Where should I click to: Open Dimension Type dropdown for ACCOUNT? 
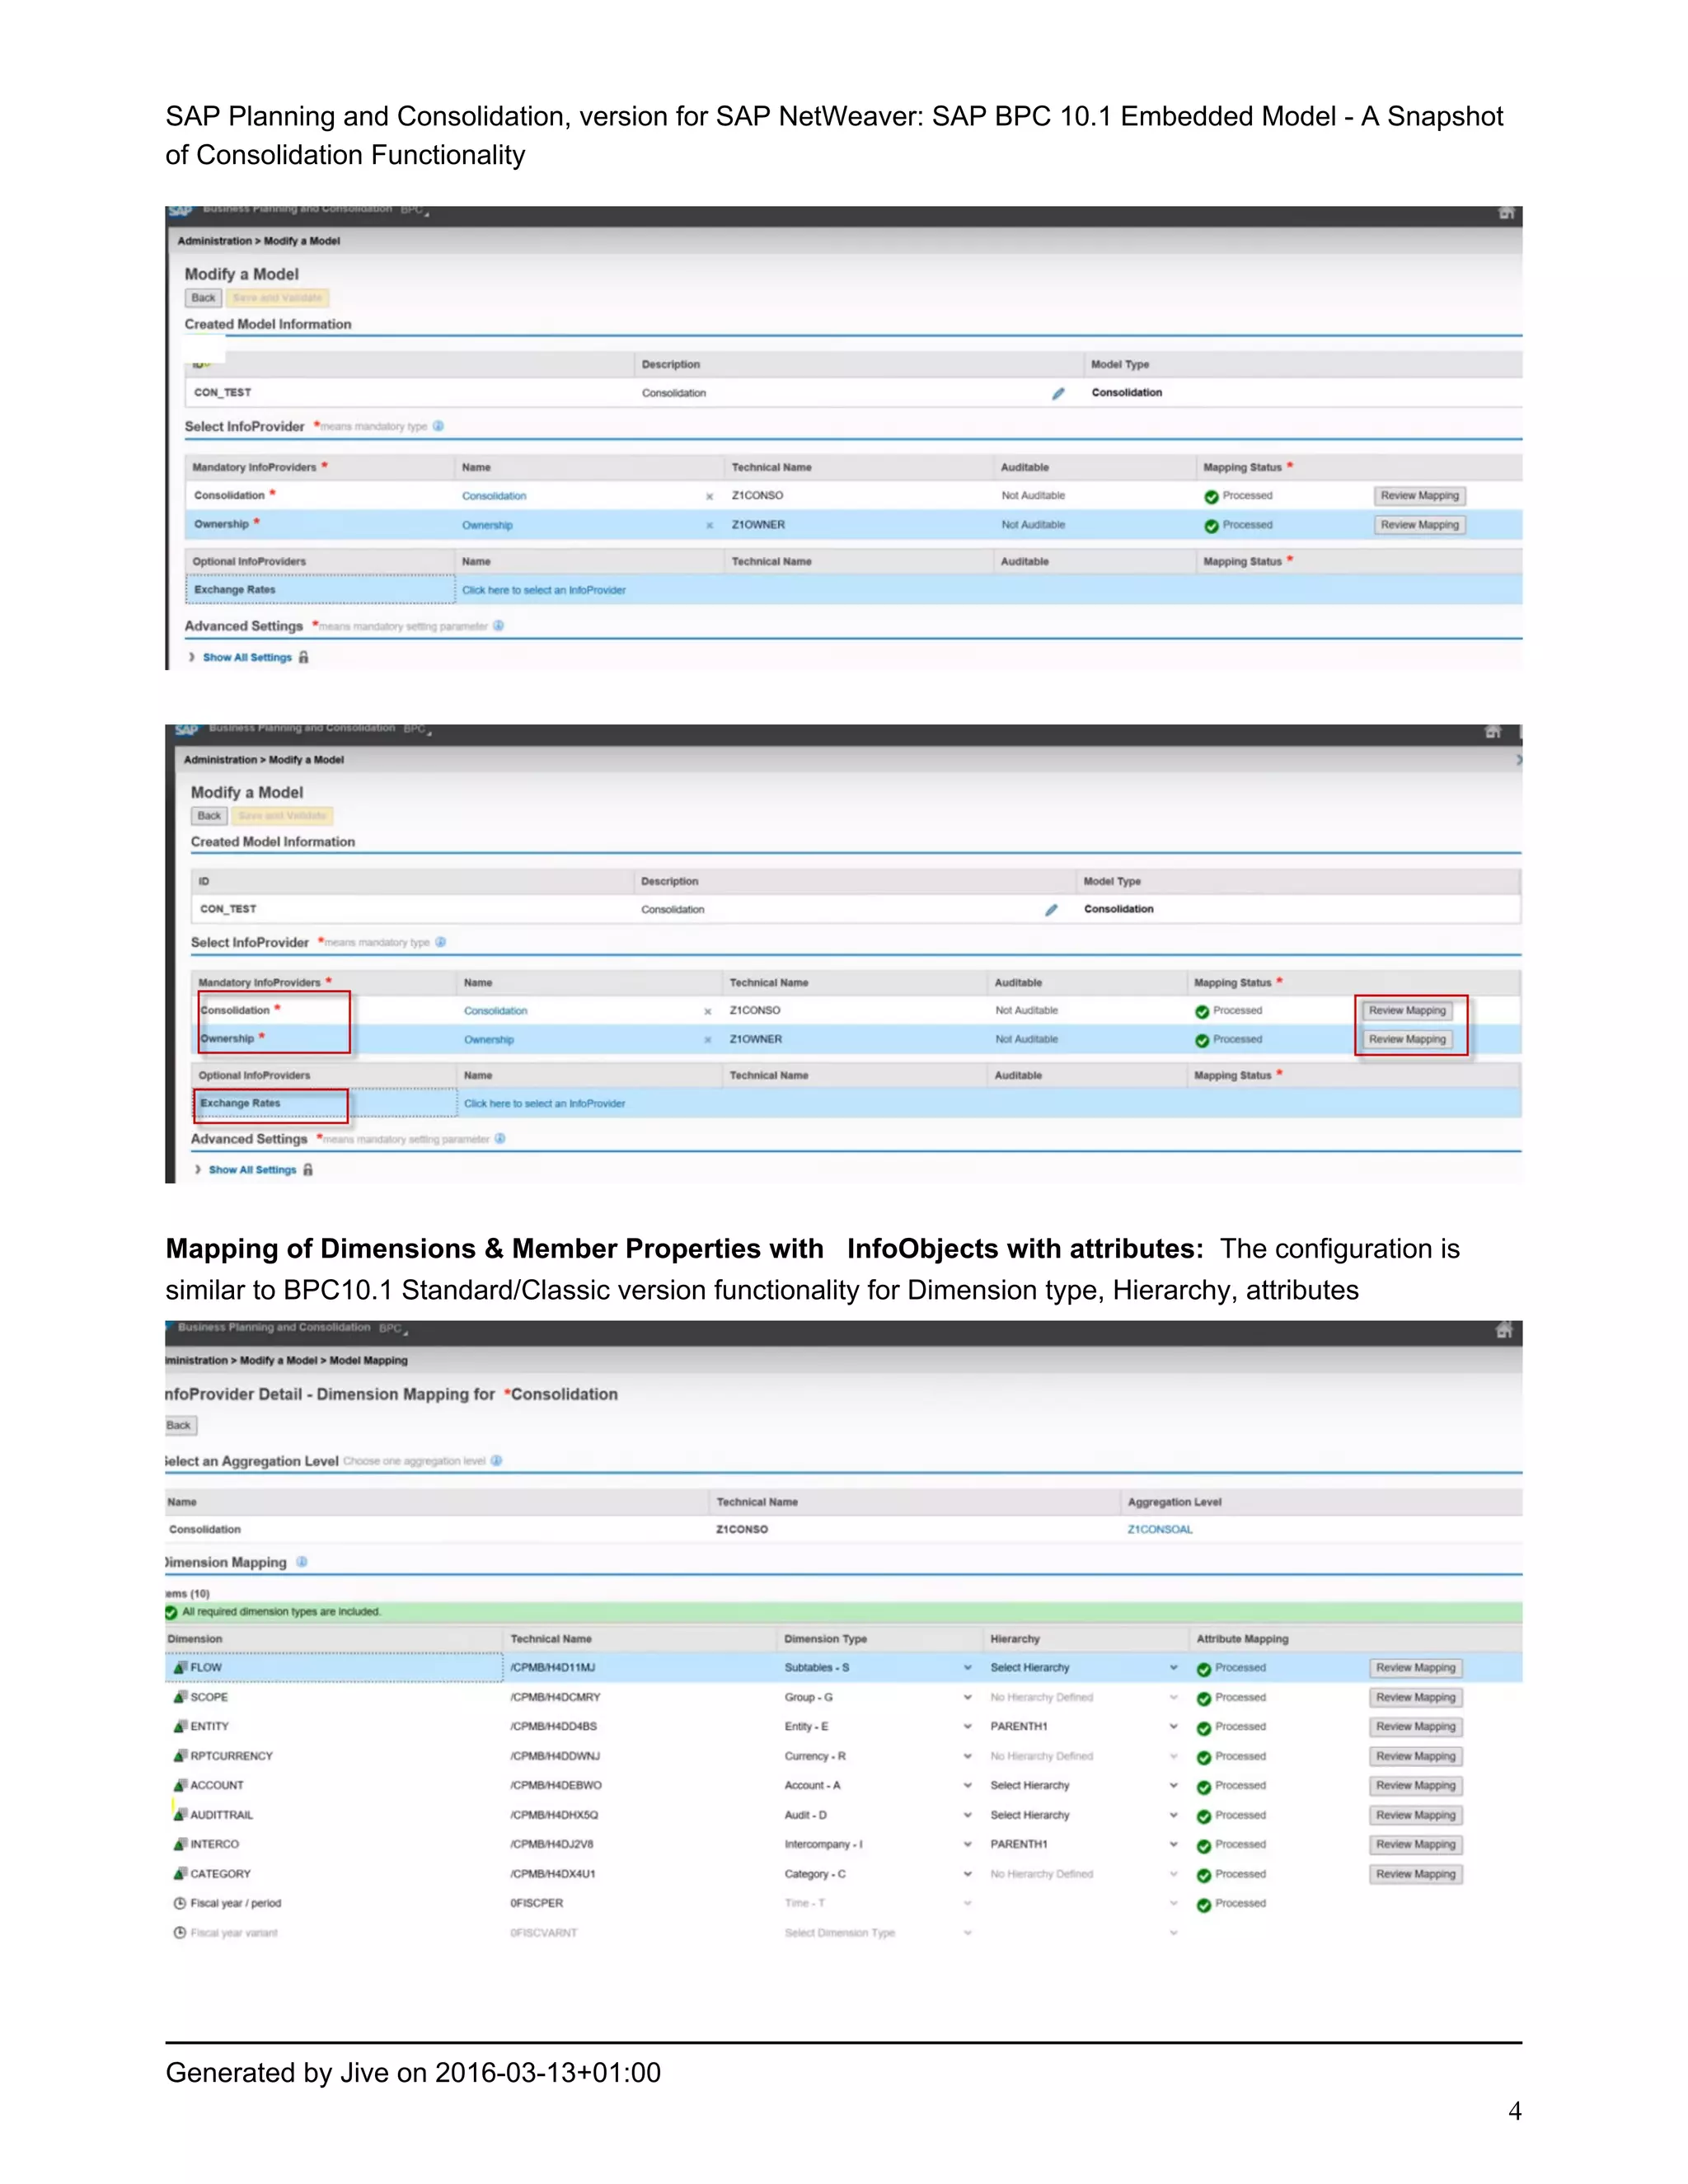[967, 1785]
